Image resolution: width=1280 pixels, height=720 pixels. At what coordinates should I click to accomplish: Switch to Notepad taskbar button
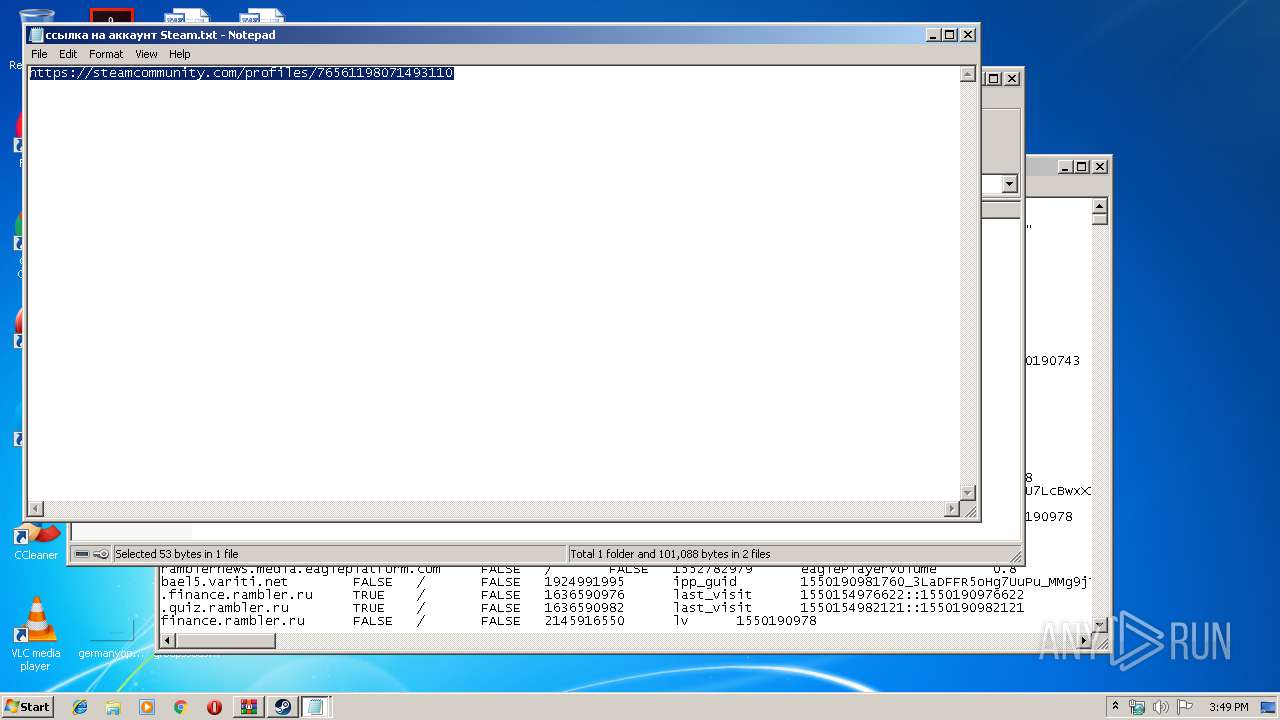[316, 707]
